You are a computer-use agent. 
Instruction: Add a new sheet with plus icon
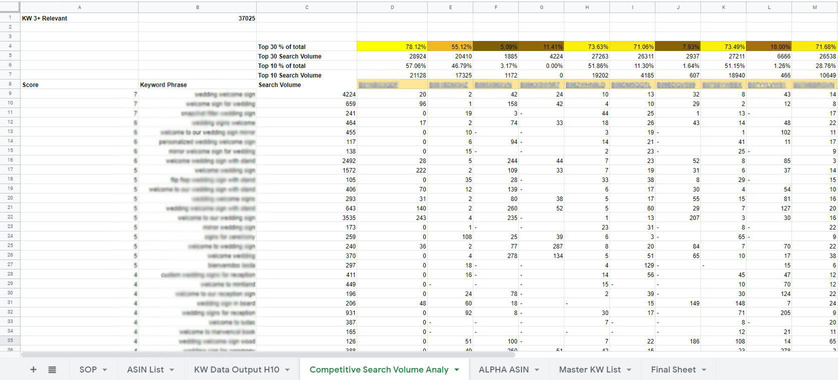click(33, 369)
